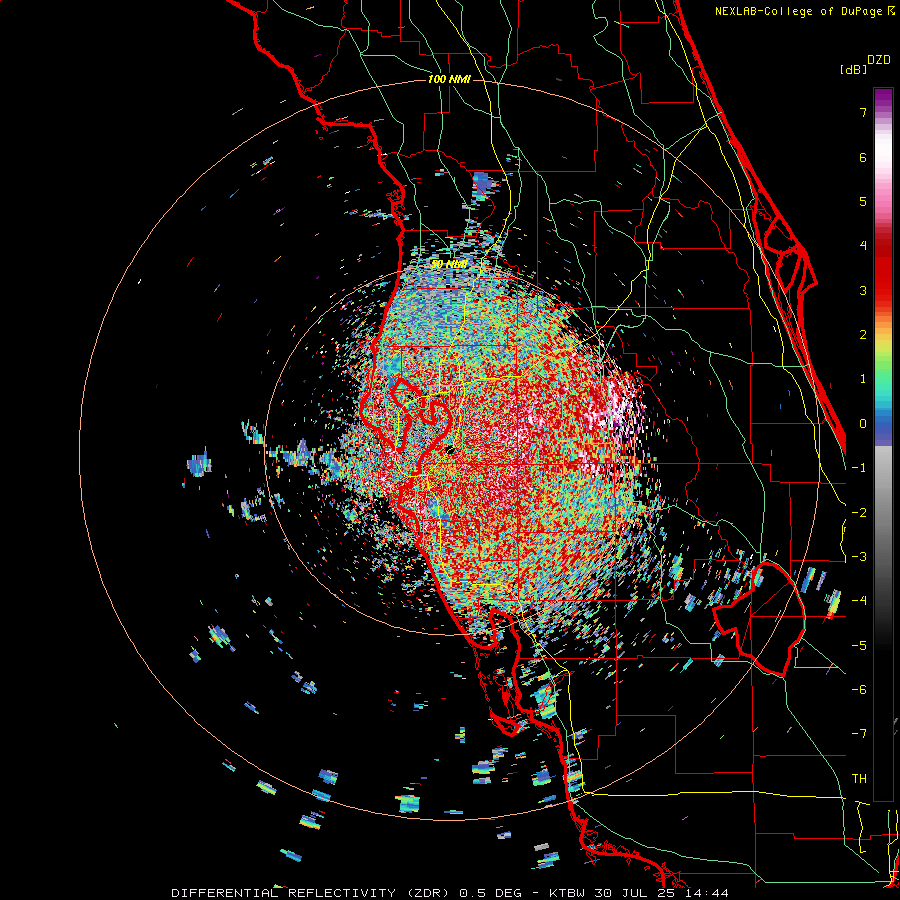Image resolution: width=900 pixels, height=900 pixels.
Task: Click the DIFFERENTIAL REFLECTIVITY (ZDR) caption text
Action: 312,893
